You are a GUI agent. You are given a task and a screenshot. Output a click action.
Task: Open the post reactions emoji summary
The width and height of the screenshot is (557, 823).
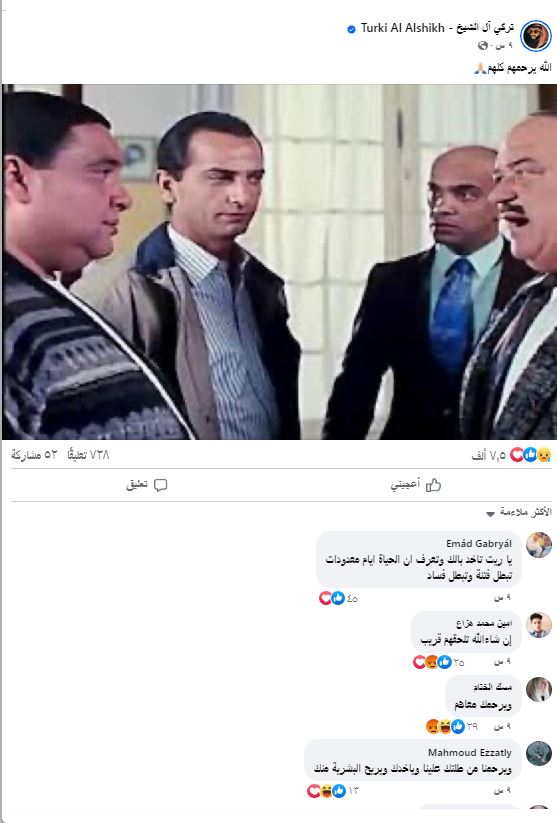tap(530, 455)
